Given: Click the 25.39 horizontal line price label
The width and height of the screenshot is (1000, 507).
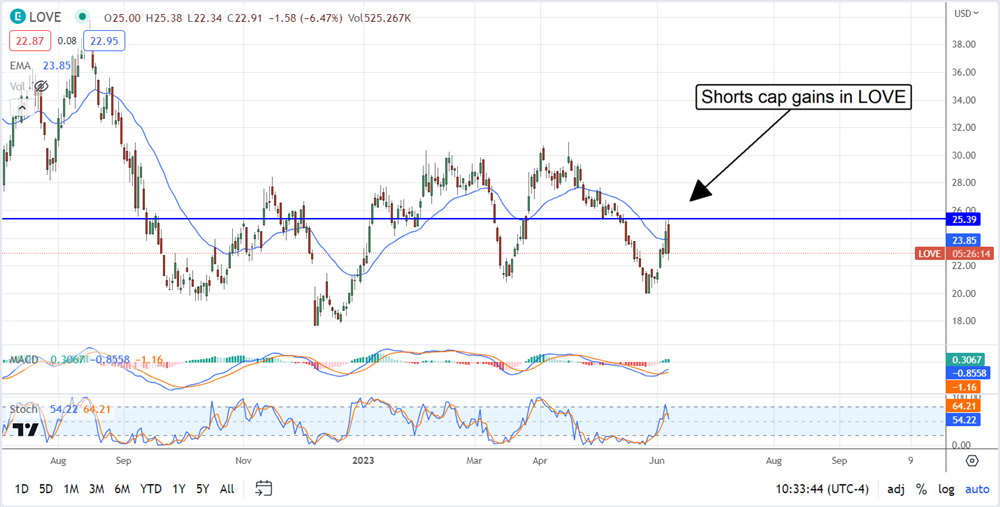Looking at the screenshot, I should tap(966, 219).
